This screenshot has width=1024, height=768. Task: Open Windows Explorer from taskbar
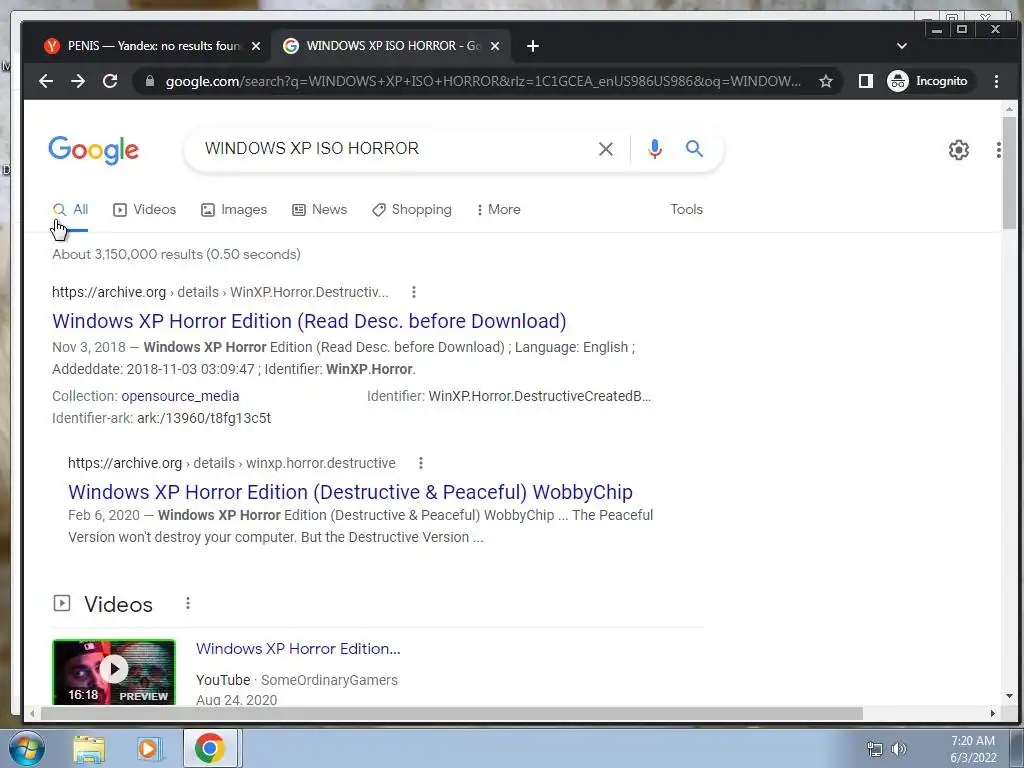pyautogui.click(x=89, y=749)
